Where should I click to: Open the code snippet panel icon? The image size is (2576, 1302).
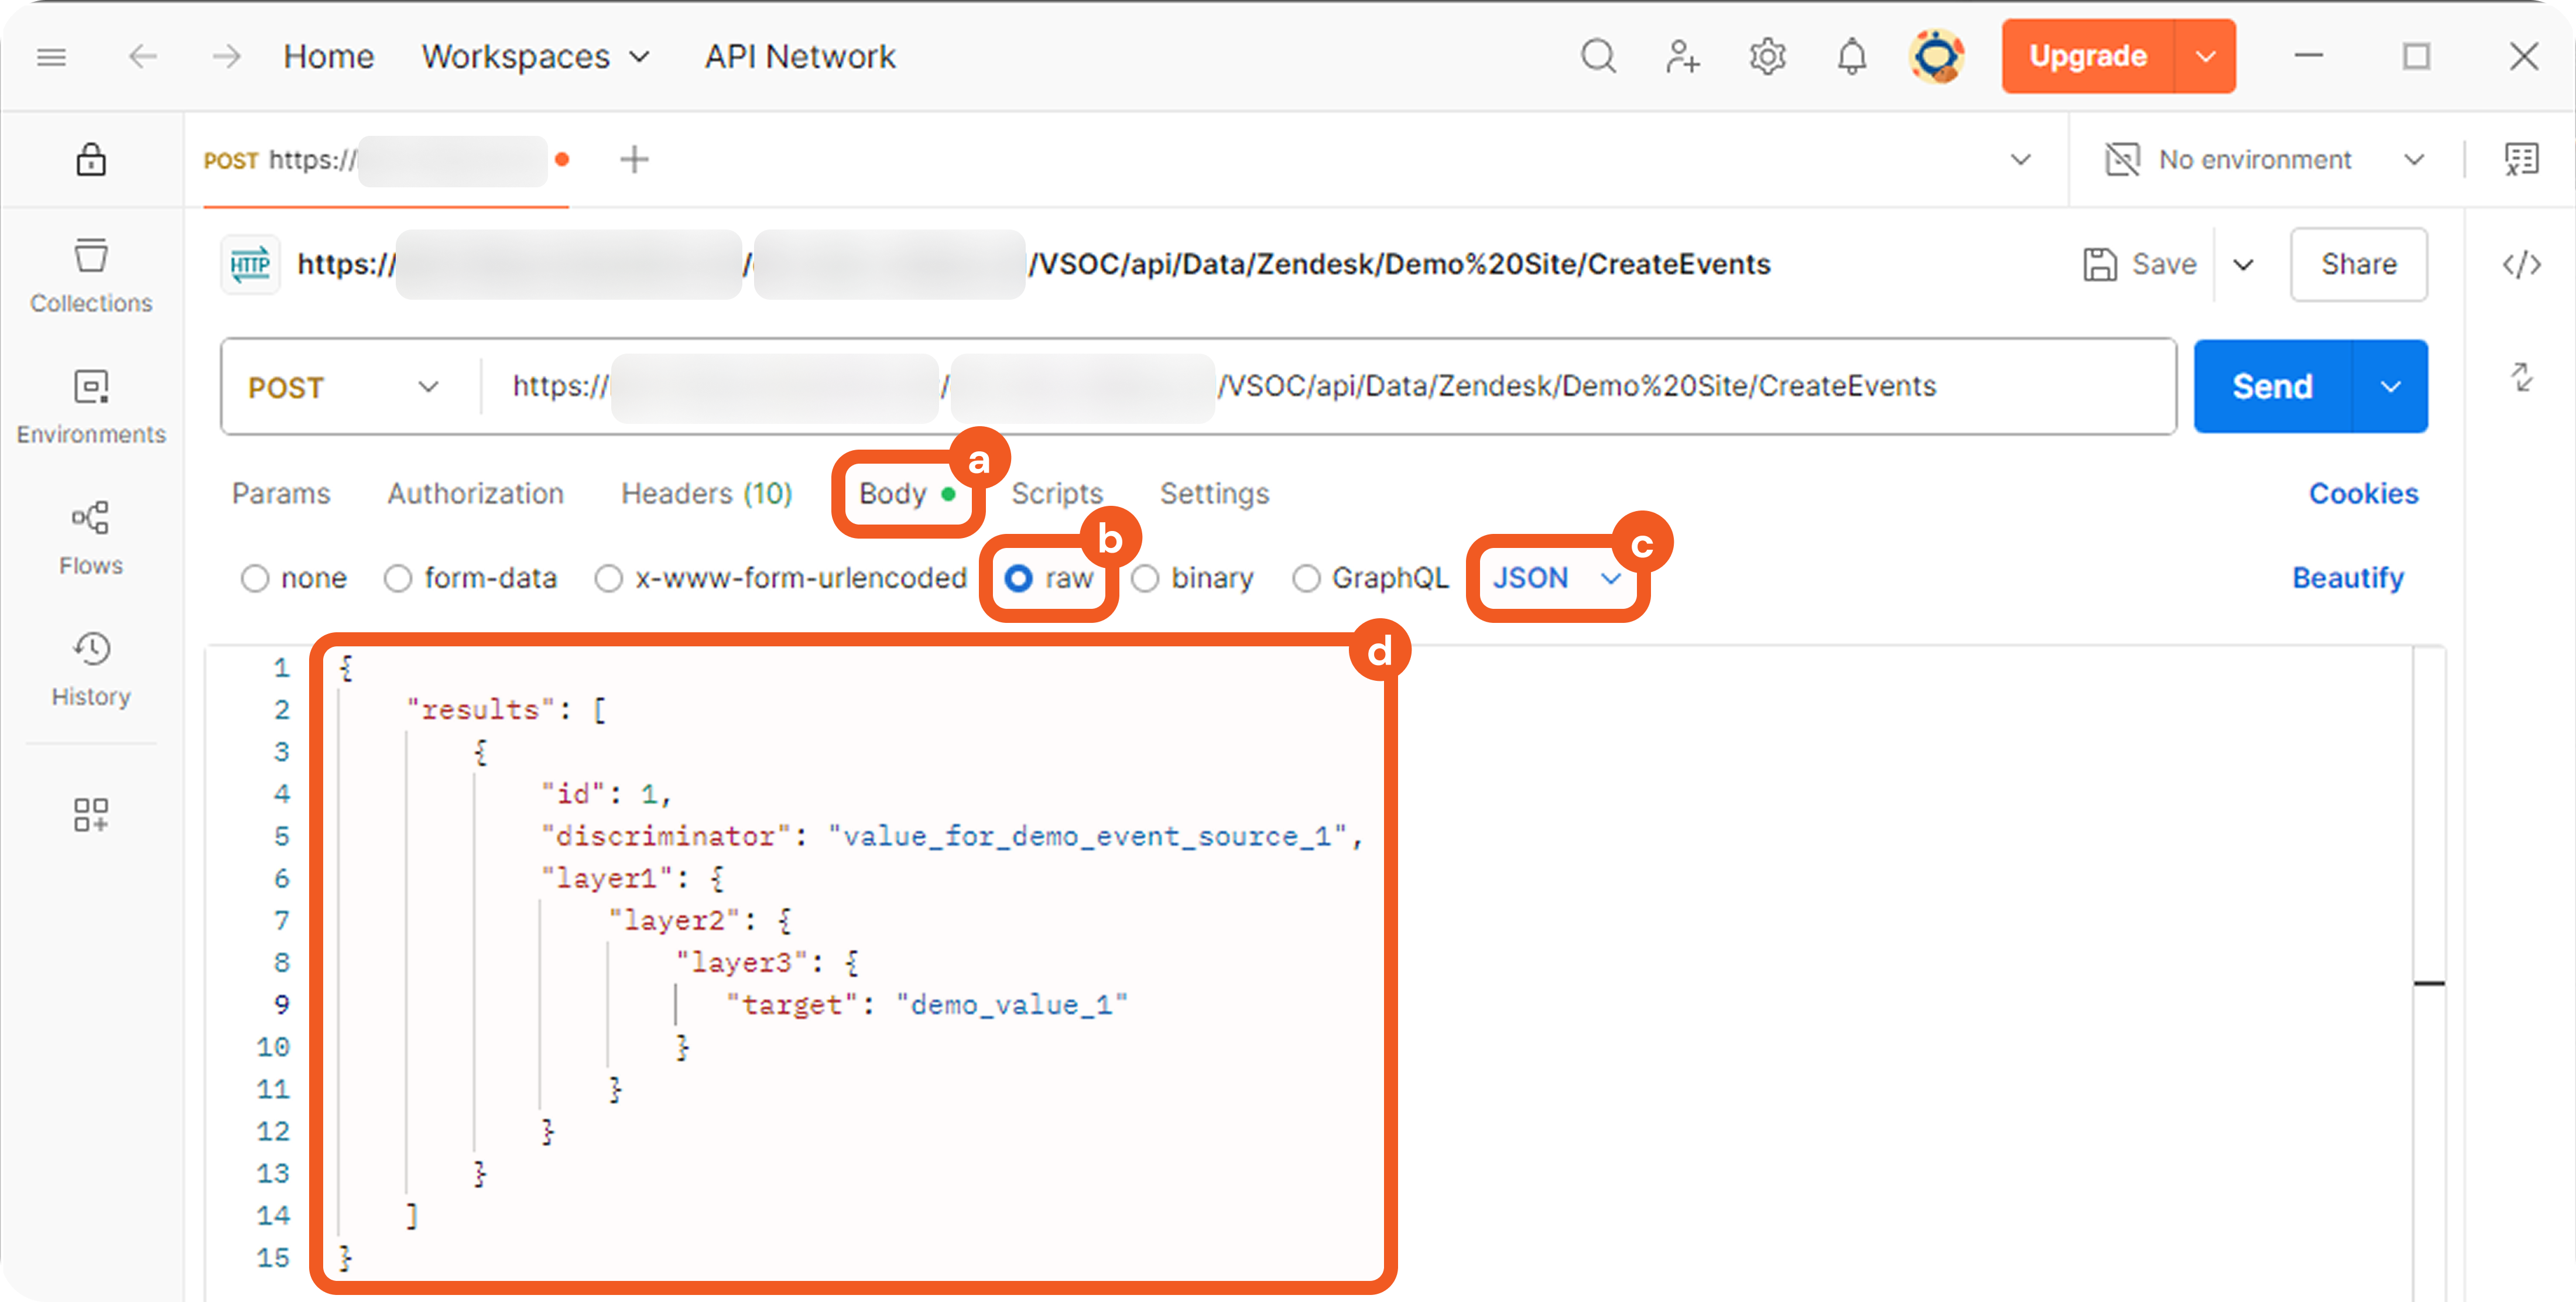pyautogui.click(x=2521, y=264)
